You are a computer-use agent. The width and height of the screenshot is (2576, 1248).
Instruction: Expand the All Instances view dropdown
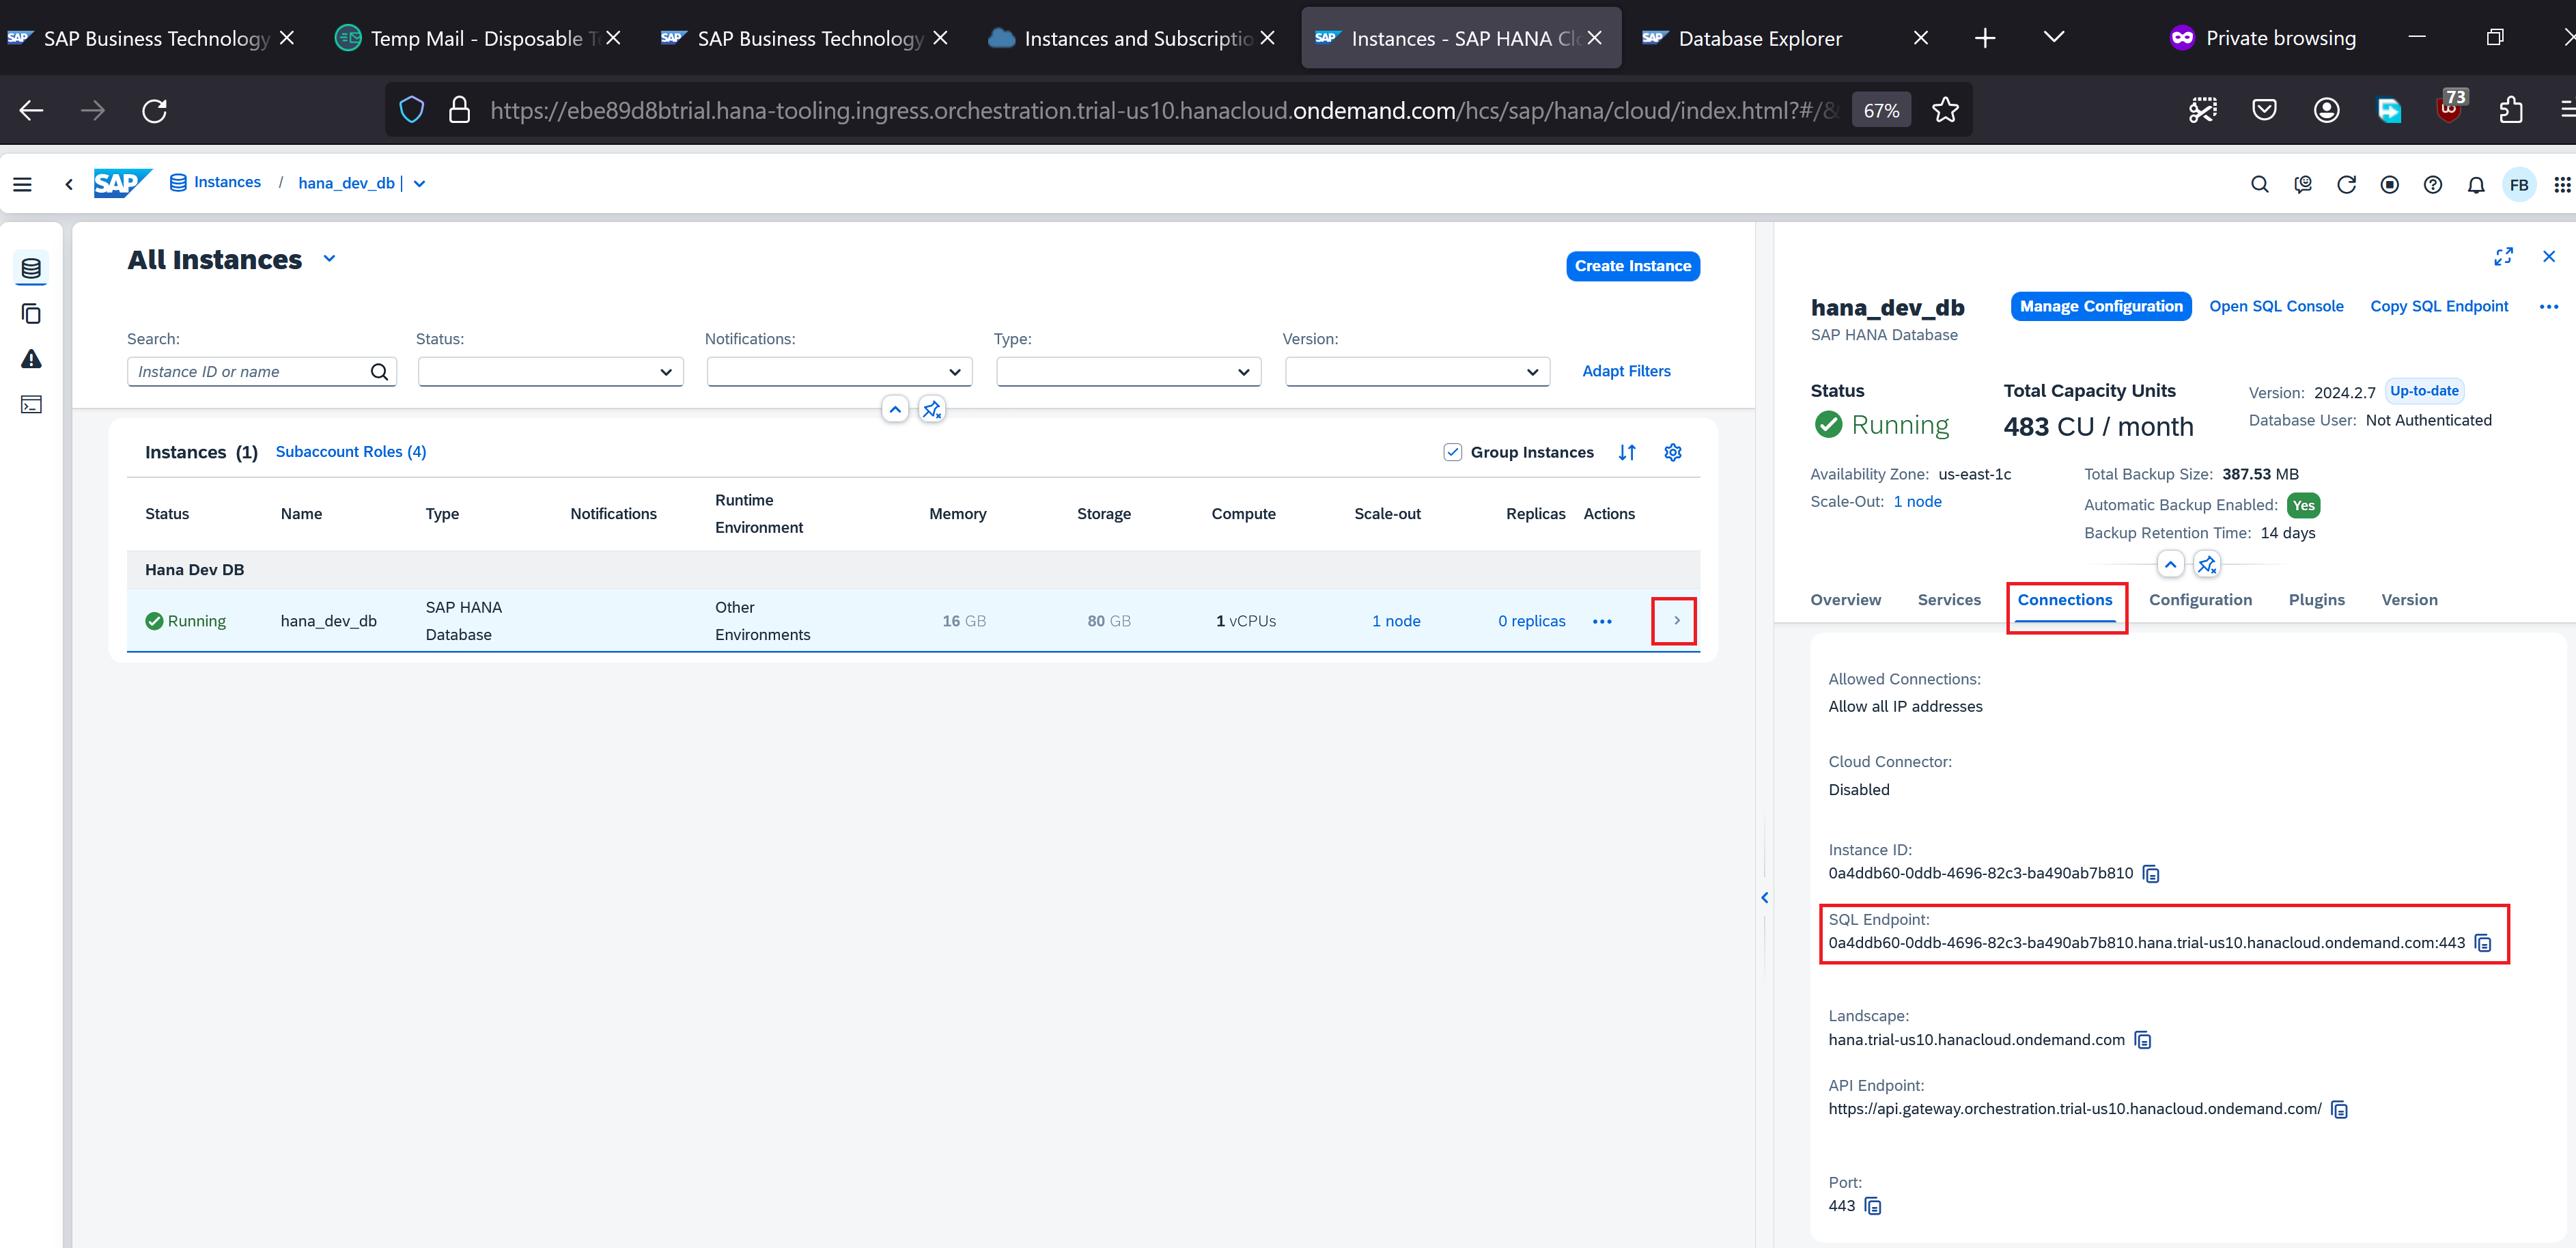coord(329,259)
